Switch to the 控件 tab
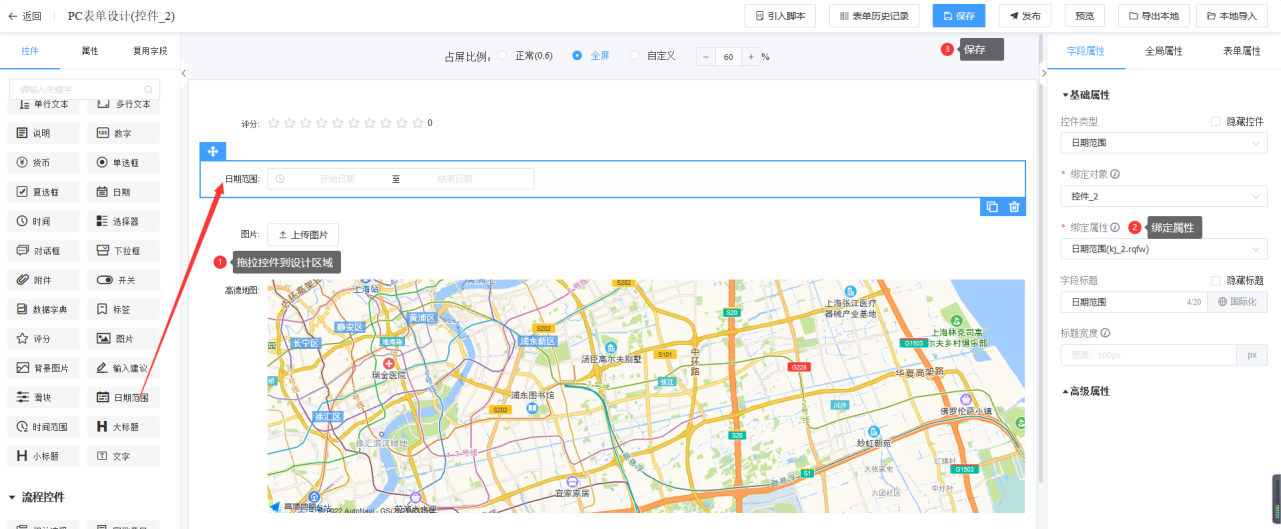The image size is (1281, 529). tap(30, 50)
